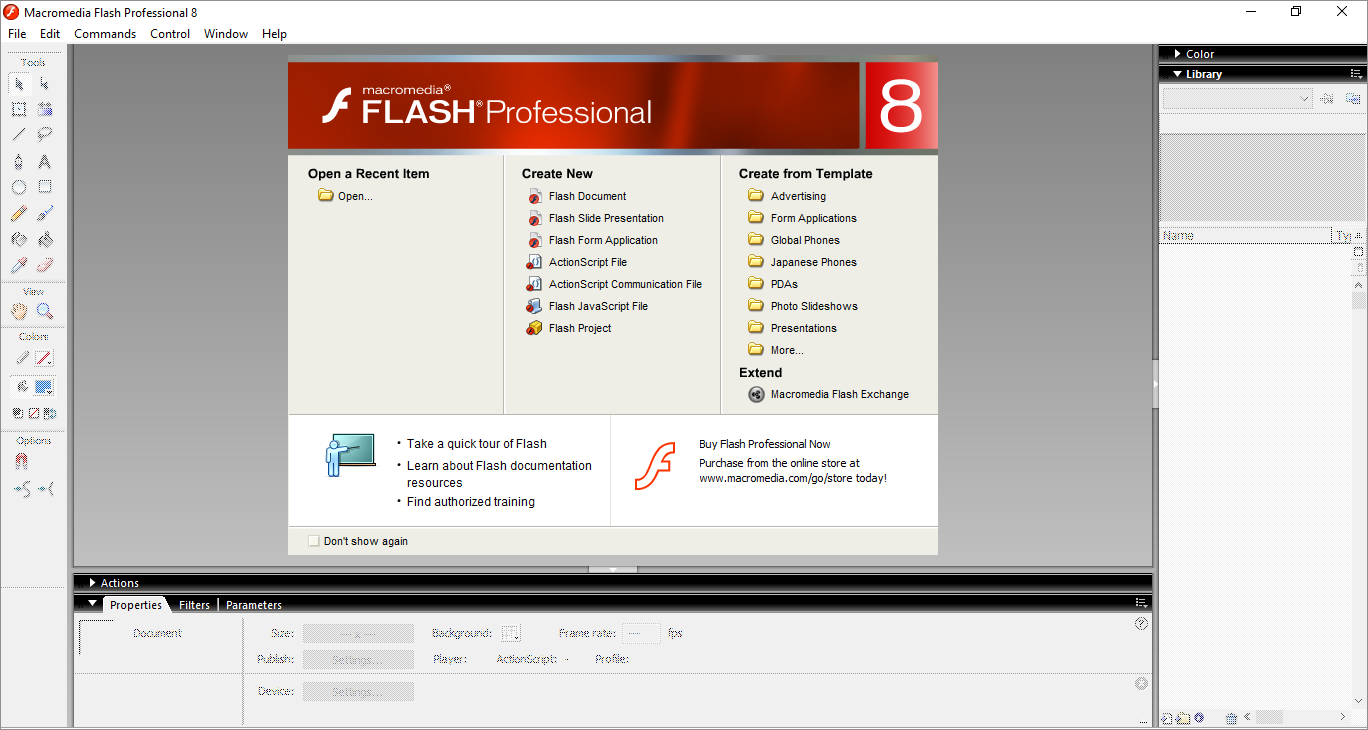
Task: Select the Zoom magnifier tool
Action: click(45, 312)
